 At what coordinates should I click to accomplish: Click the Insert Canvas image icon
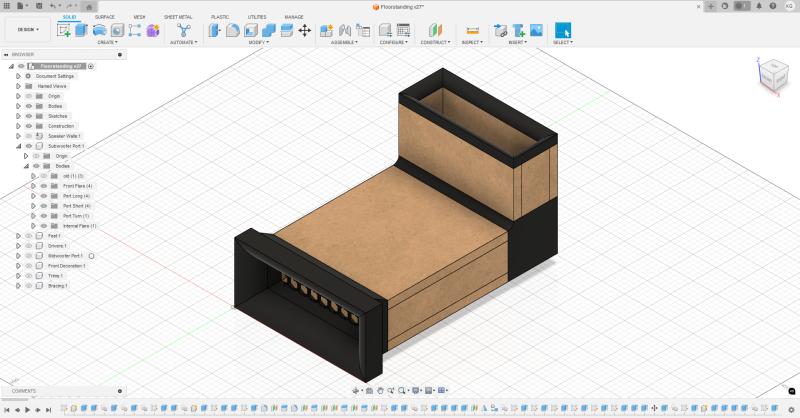click(x=536, y=30)
